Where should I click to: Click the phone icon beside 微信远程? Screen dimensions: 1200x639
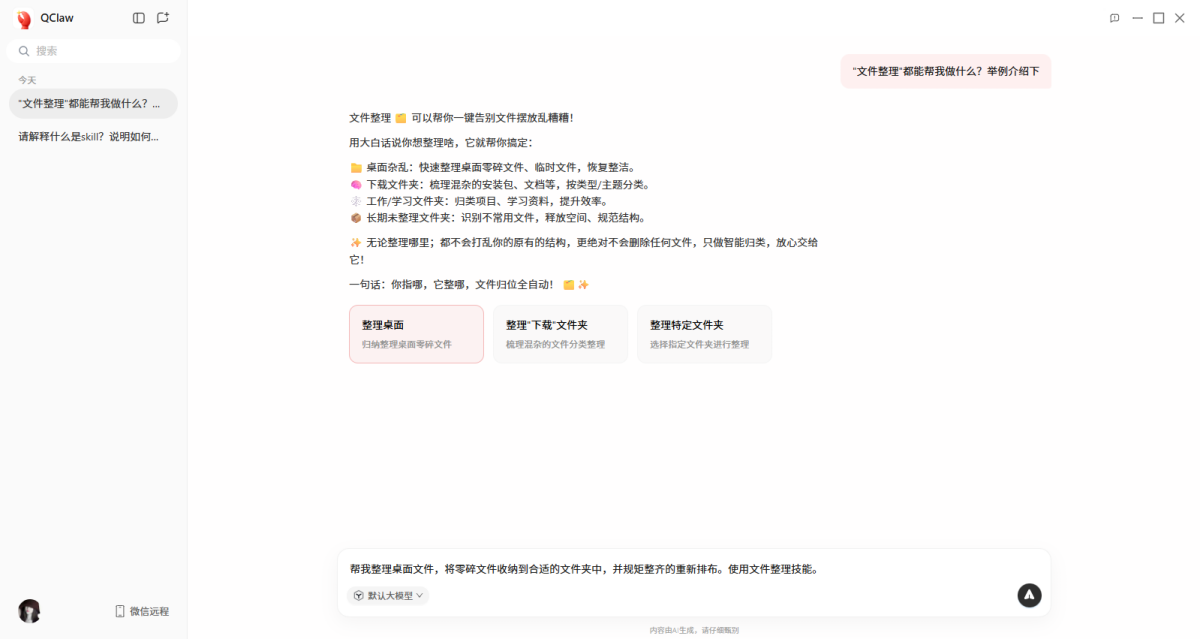click(120, 611)
